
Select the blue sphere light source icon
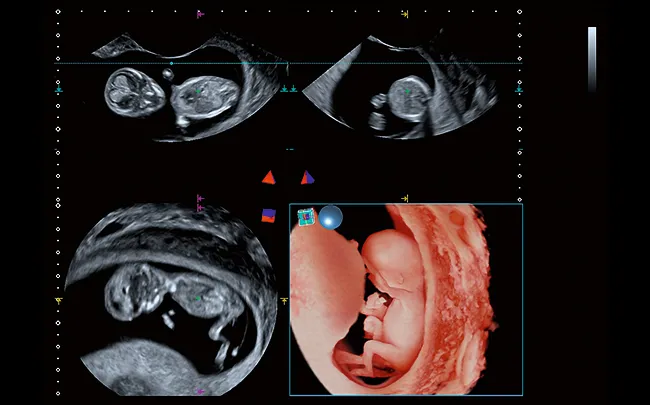coord(331,217)
